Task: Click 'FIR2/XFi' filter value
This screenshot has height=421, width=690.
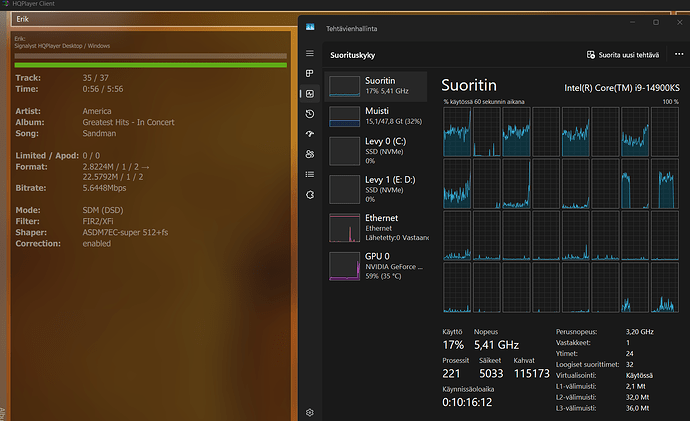Action: tap(98, 221)
